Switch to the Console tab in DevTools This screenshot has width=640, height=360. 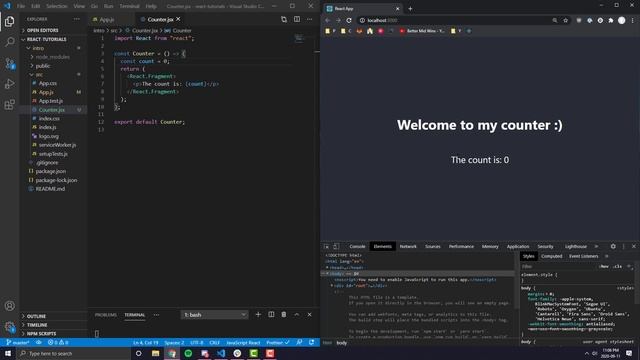[357, 247]
